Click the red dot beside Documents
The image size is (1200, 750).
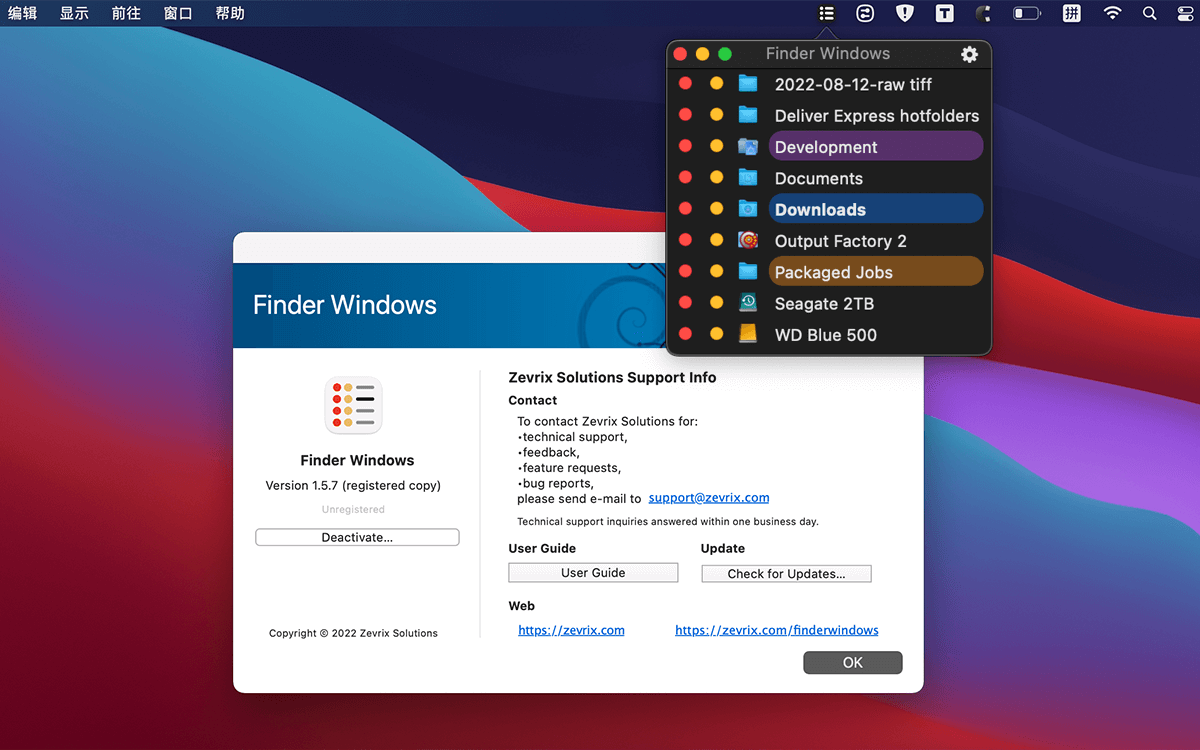[x=685, y=177]
